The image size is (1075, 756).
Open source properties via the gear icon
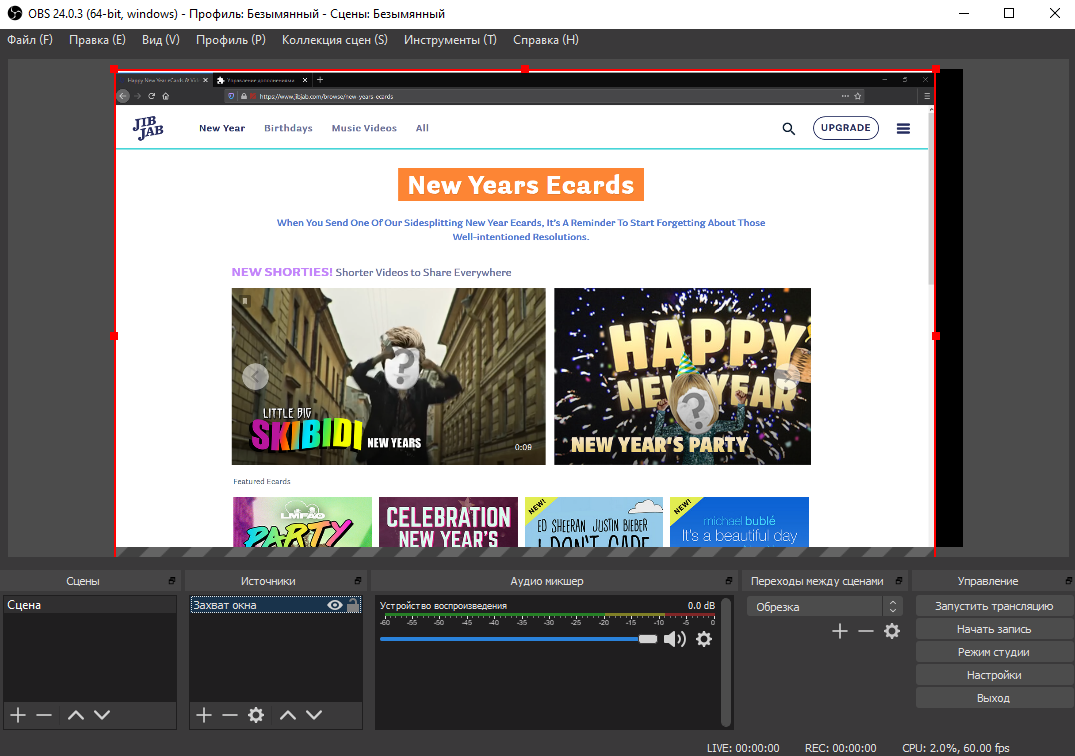(256, 715)
